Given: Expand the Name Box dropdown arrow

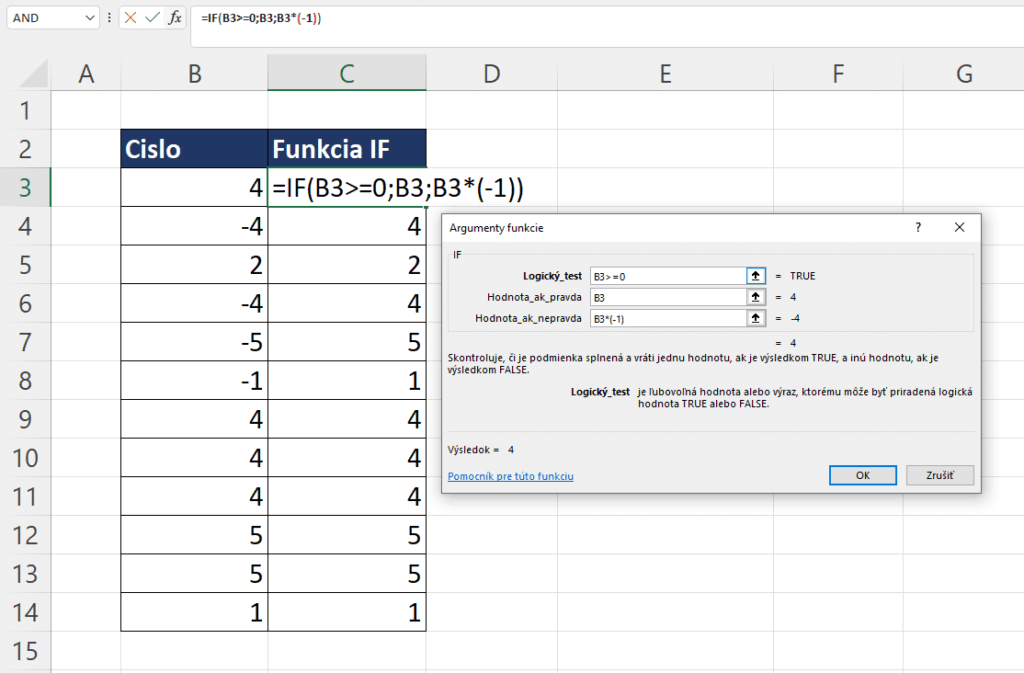Looking at the screenshot, I should pos(92,18).
